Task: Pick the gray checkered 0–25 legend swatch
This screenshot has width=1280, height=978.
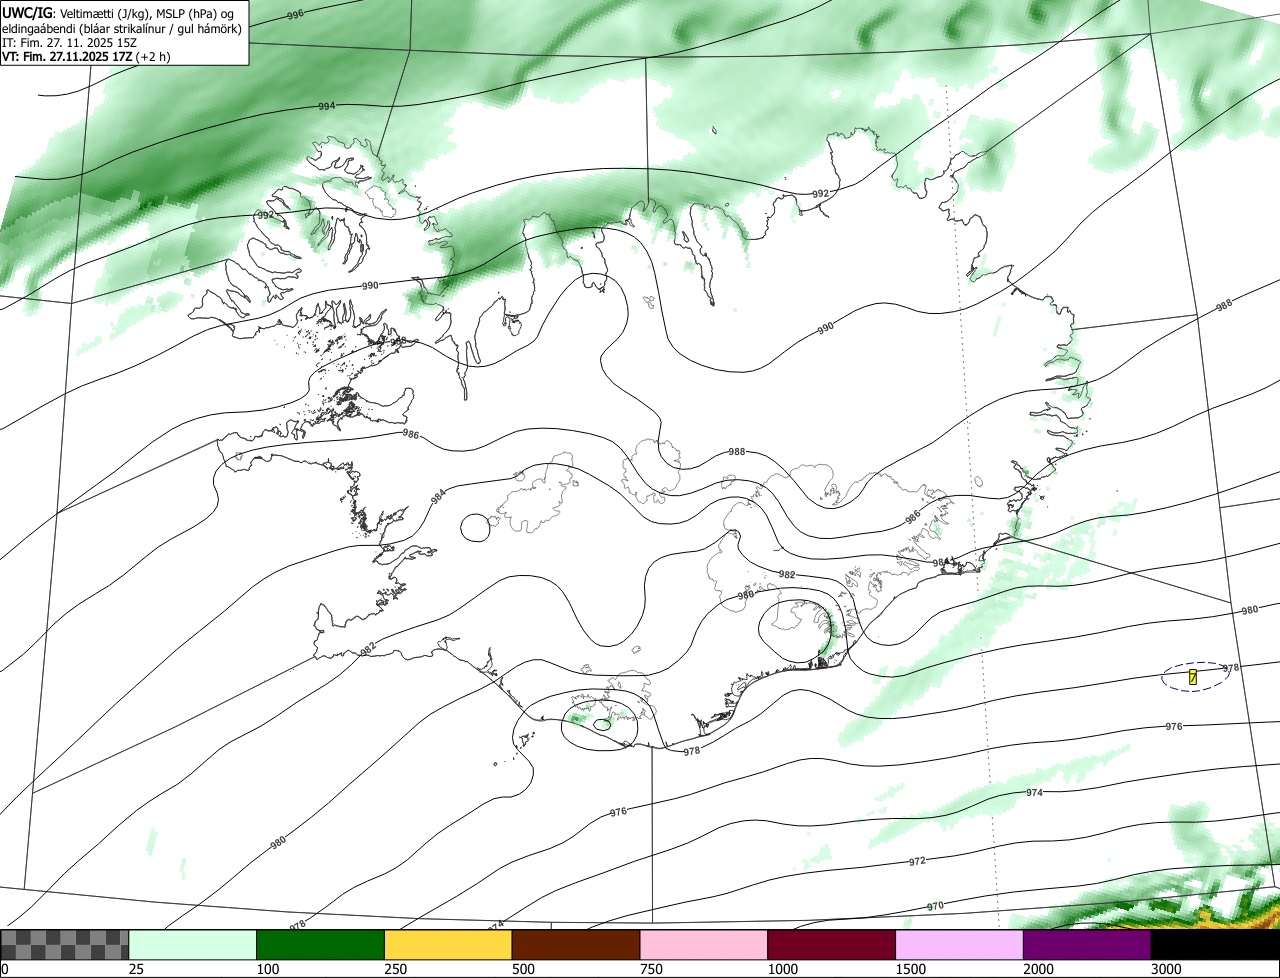Action: [x=65, y=945]
